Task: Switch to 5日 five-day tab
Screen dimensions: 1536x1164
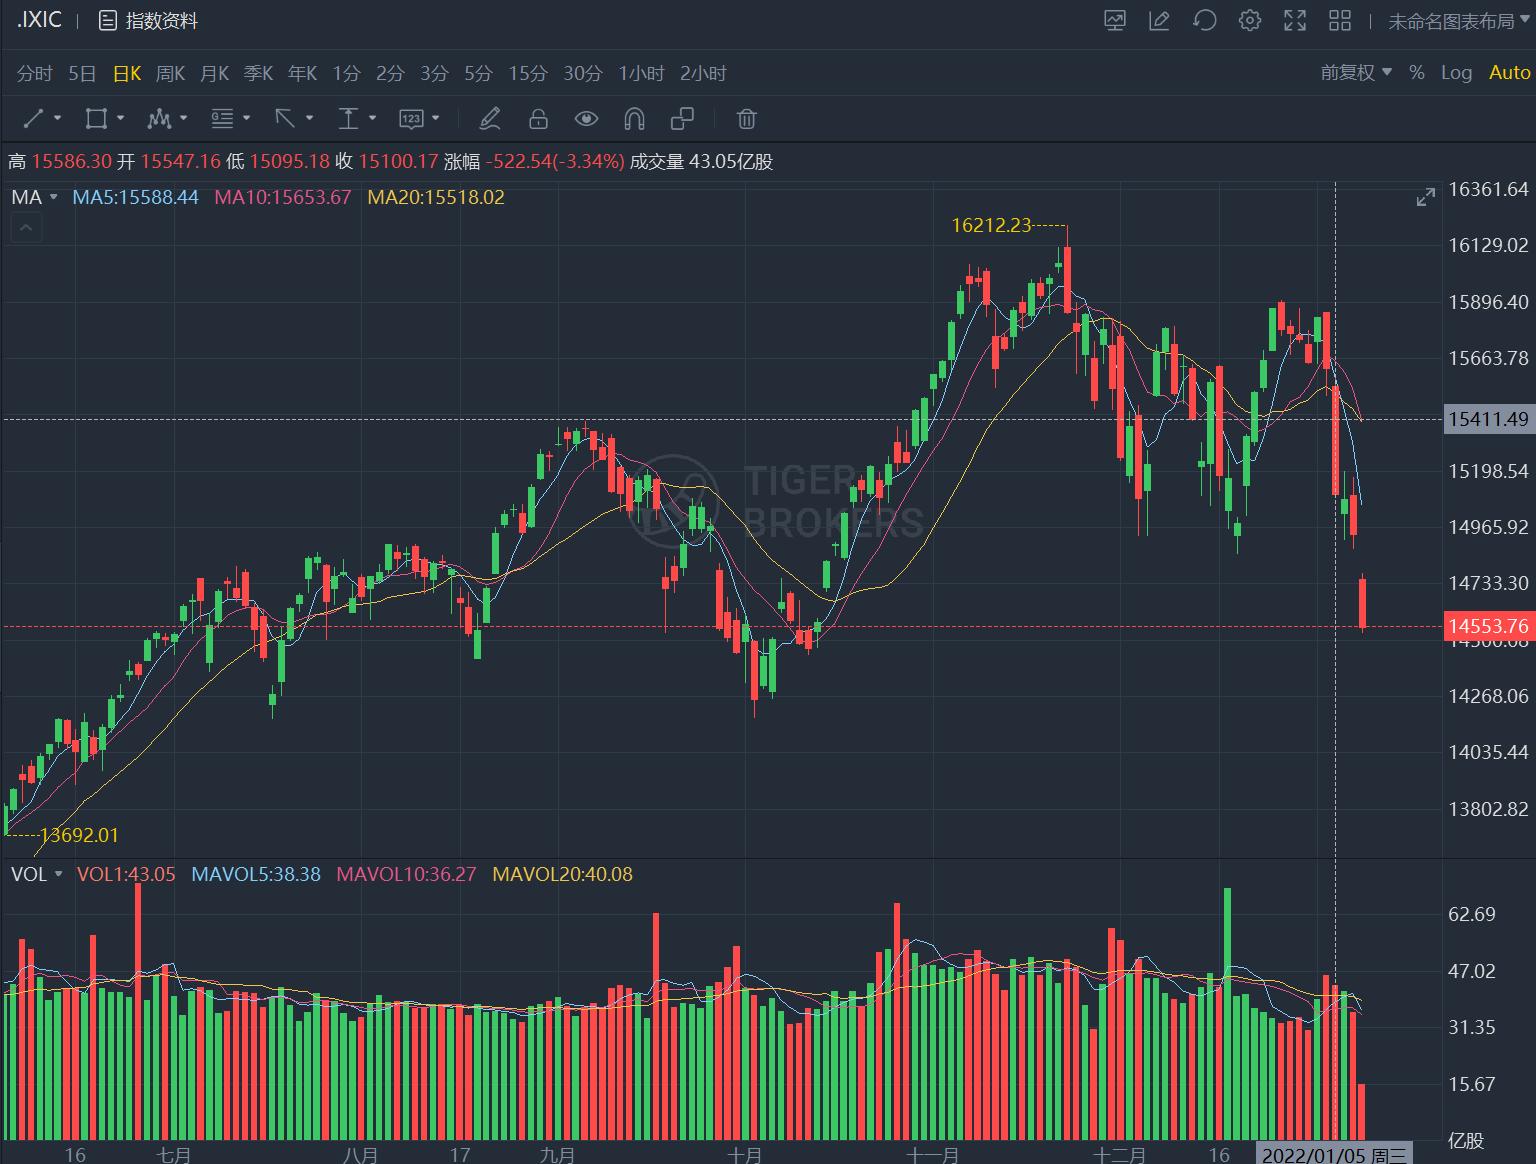Action: click(82, 73)
